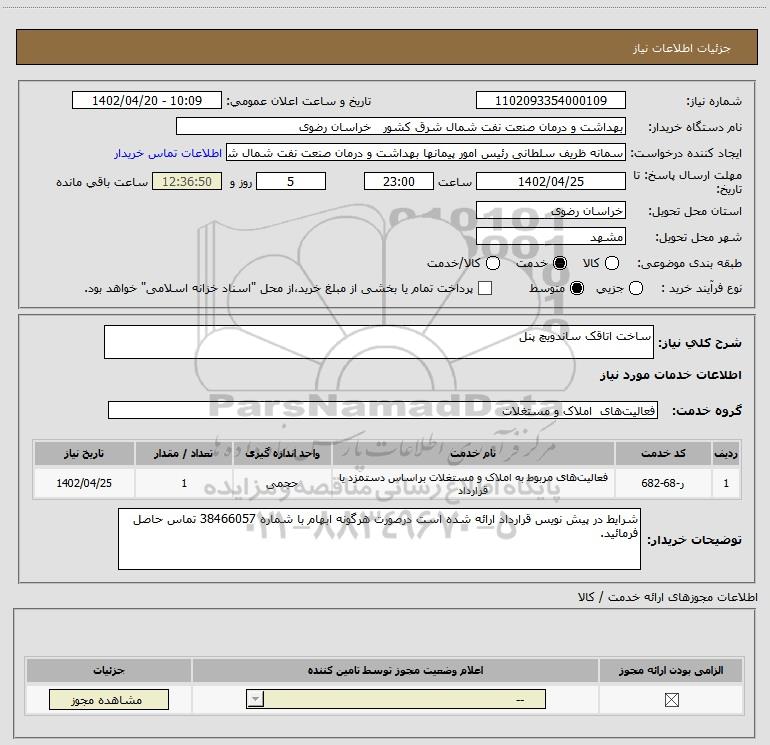Select the 'خدمت' radio button

tap(559, 263)
